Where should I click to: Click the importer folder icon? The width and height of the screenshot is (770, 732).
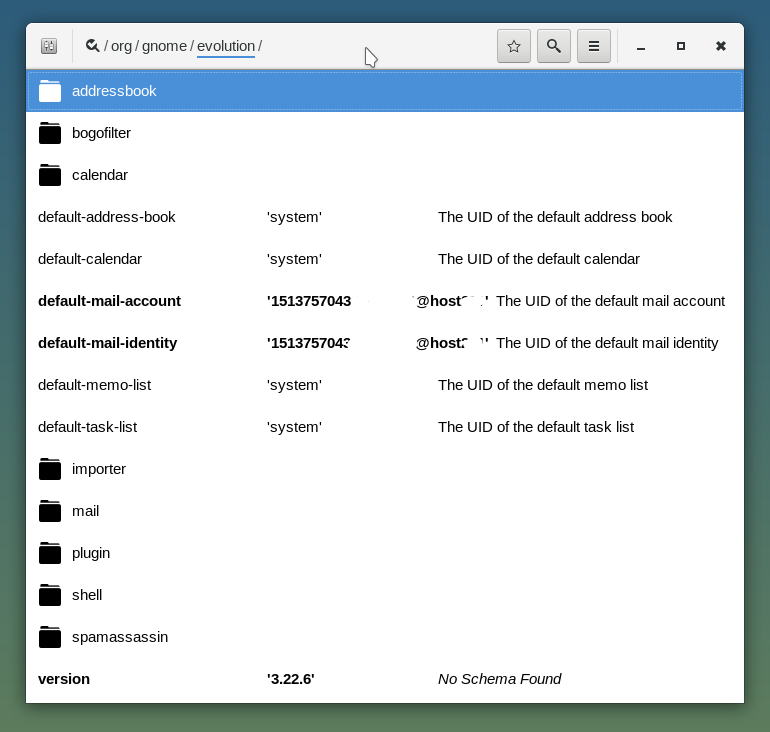(50, 469)
